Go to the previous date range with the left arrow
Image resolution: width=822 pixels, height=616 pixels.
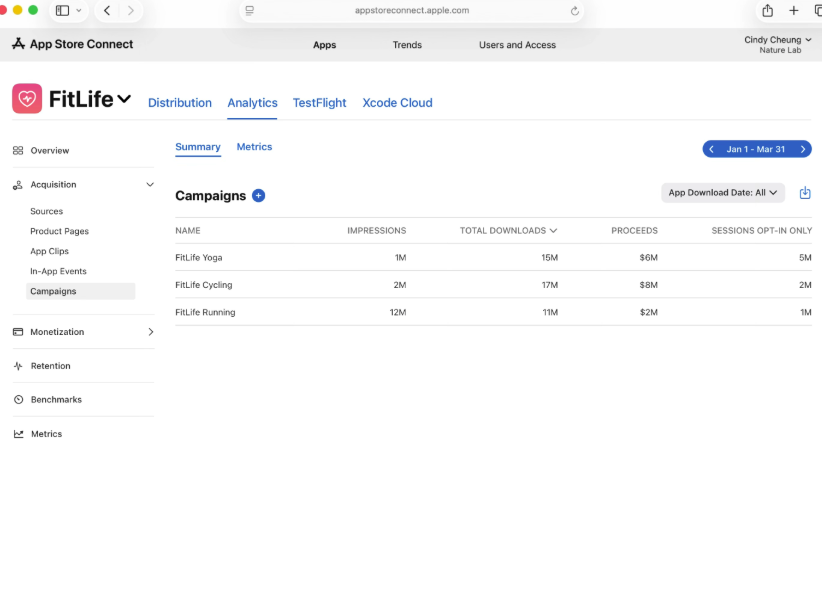coord(711,149)
